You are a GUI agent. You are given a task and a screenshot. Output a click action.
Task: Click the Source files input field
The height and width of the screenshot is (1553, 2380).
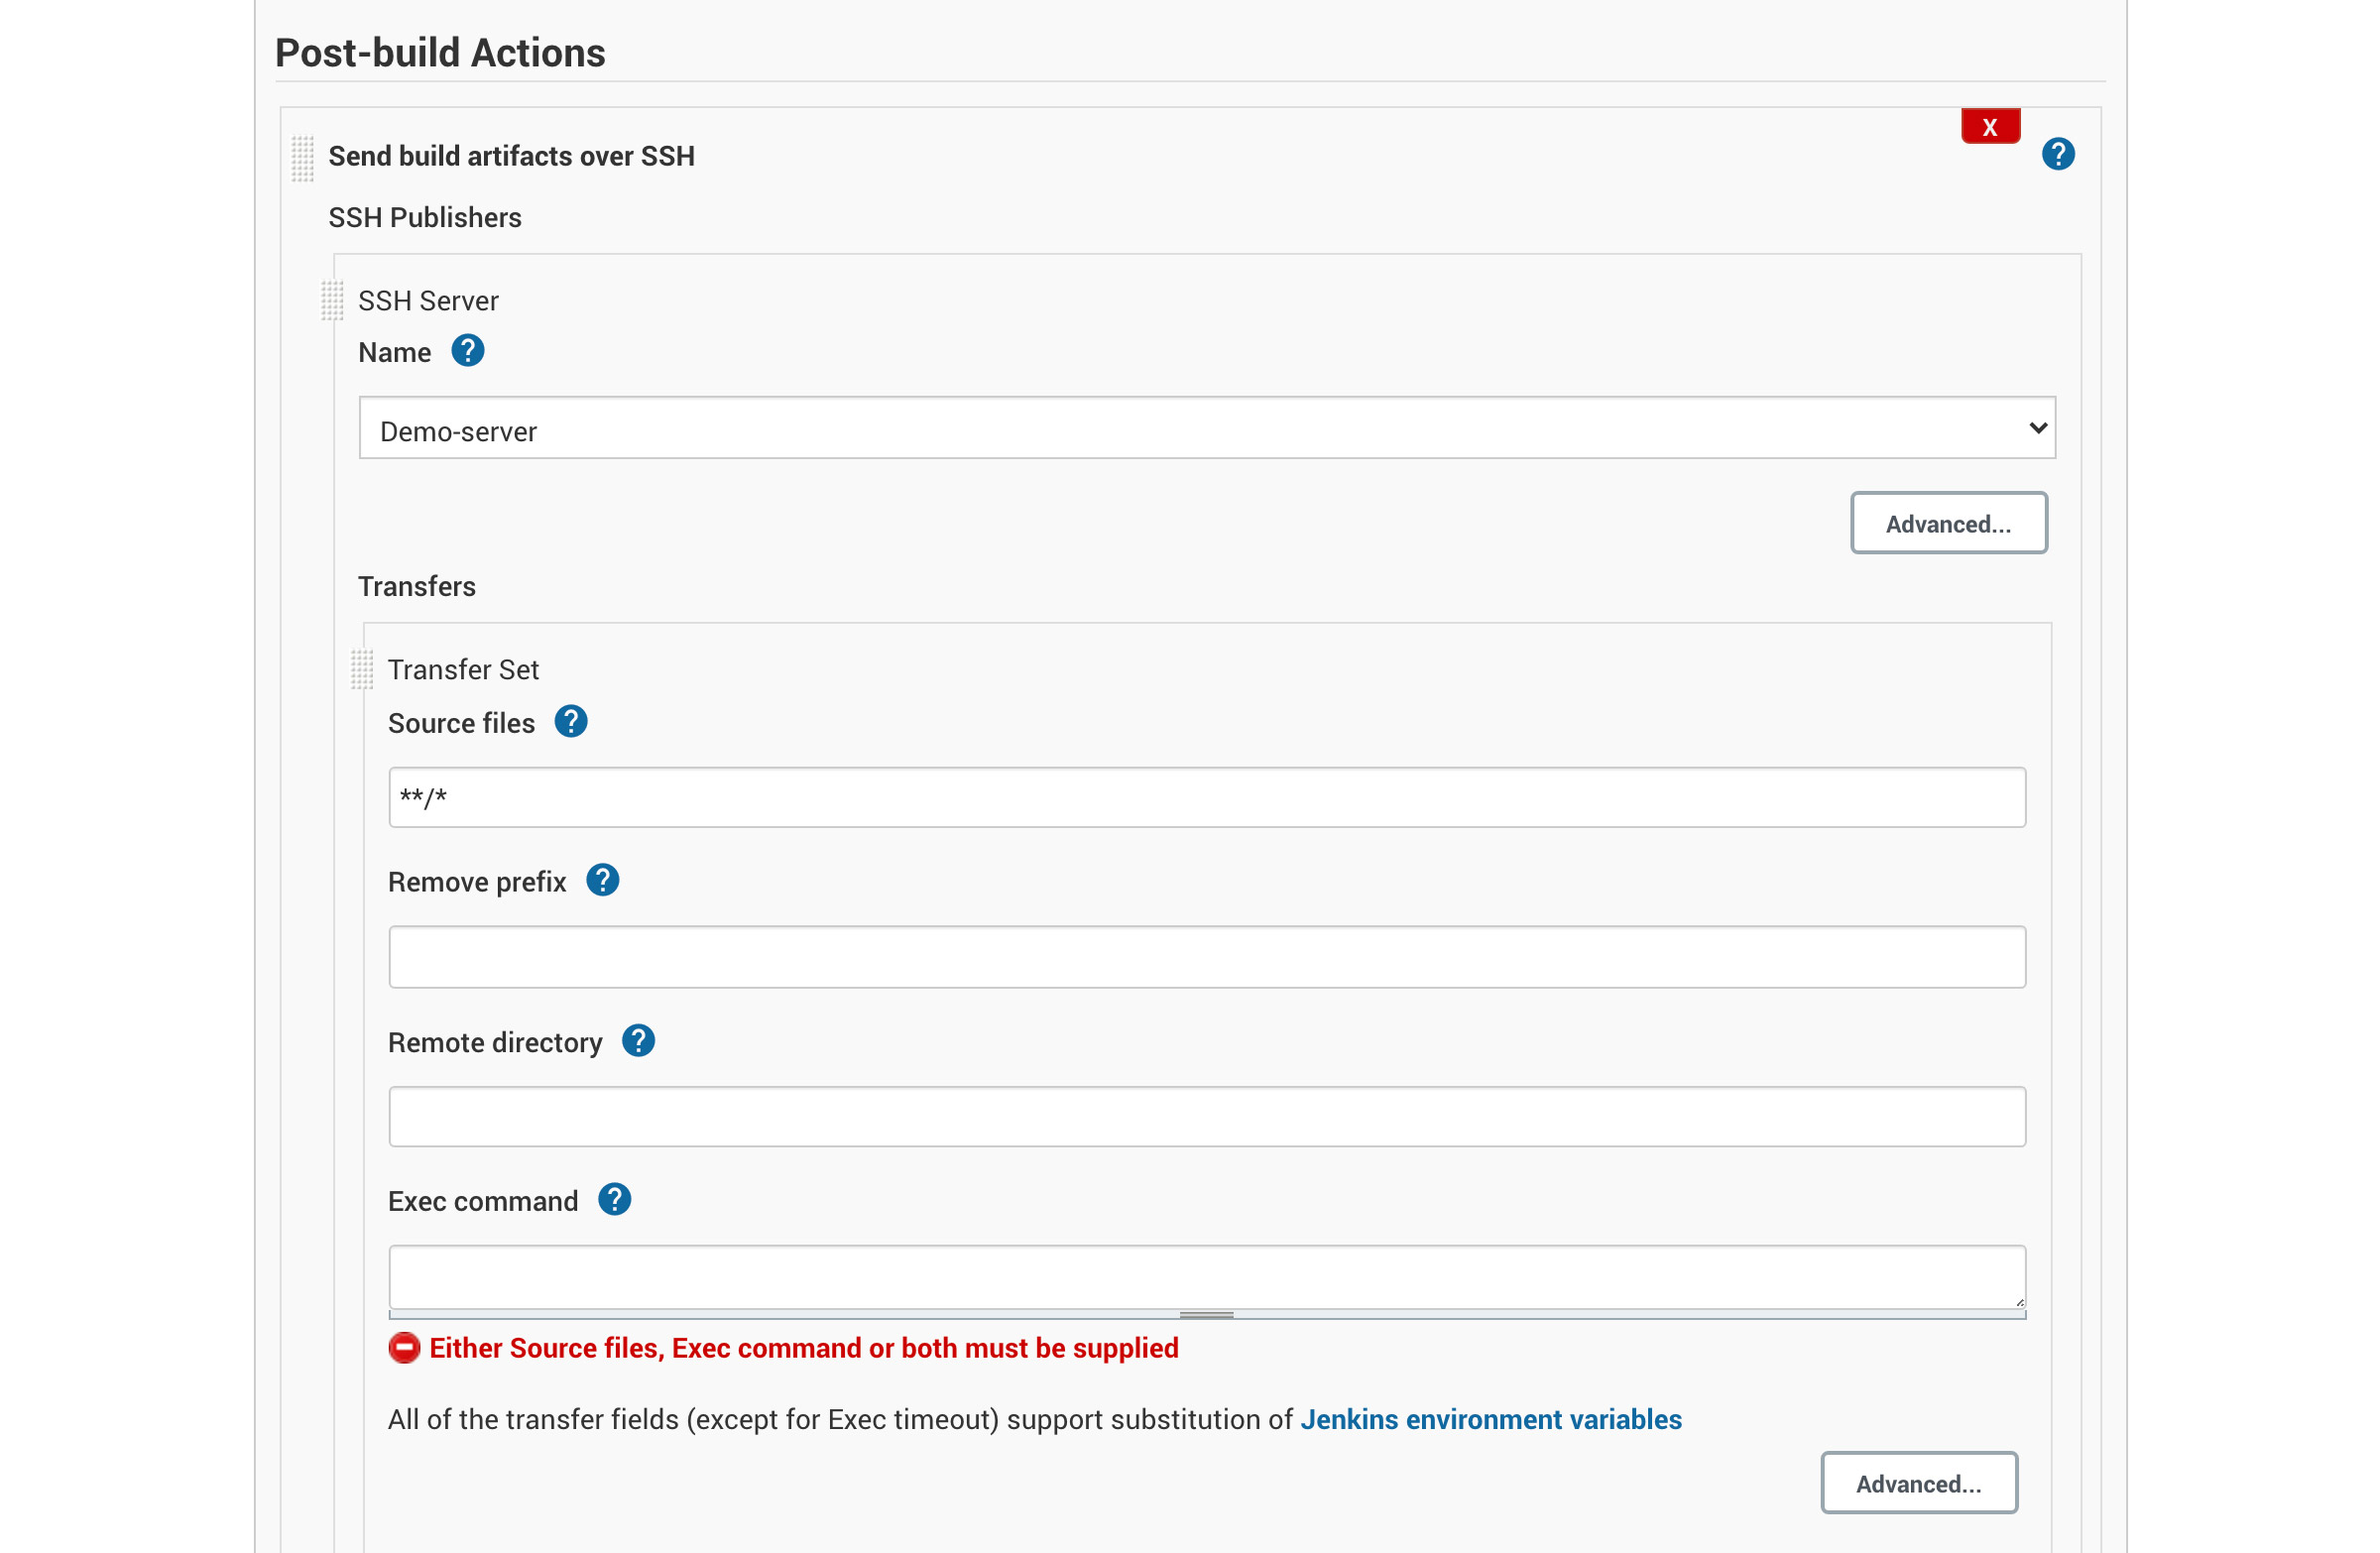coord(1206,797)
